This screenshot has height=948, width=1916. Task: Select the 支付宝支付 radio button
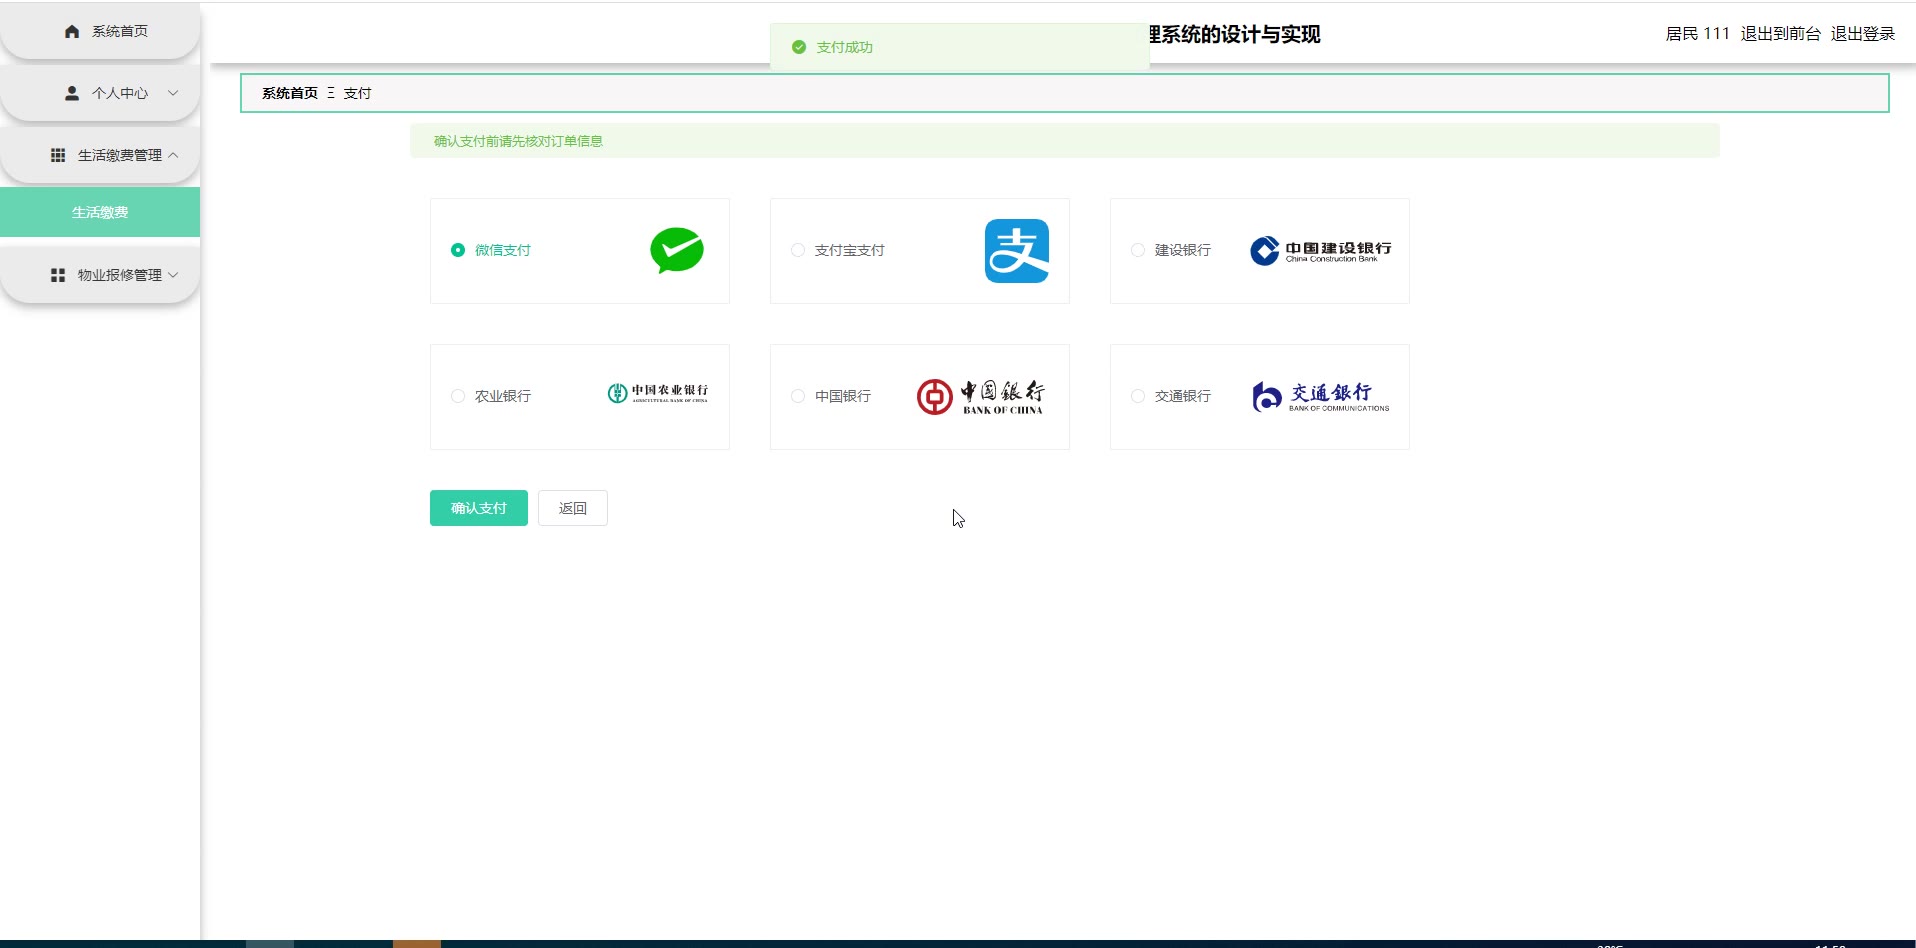tap(798, 250)
